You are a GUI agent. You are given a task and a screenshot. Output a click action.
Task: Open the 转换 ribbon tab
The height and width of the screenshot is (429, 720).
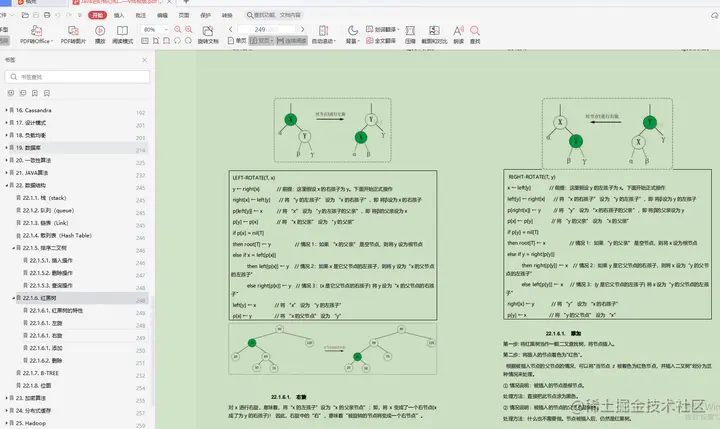tap(227, 15)
